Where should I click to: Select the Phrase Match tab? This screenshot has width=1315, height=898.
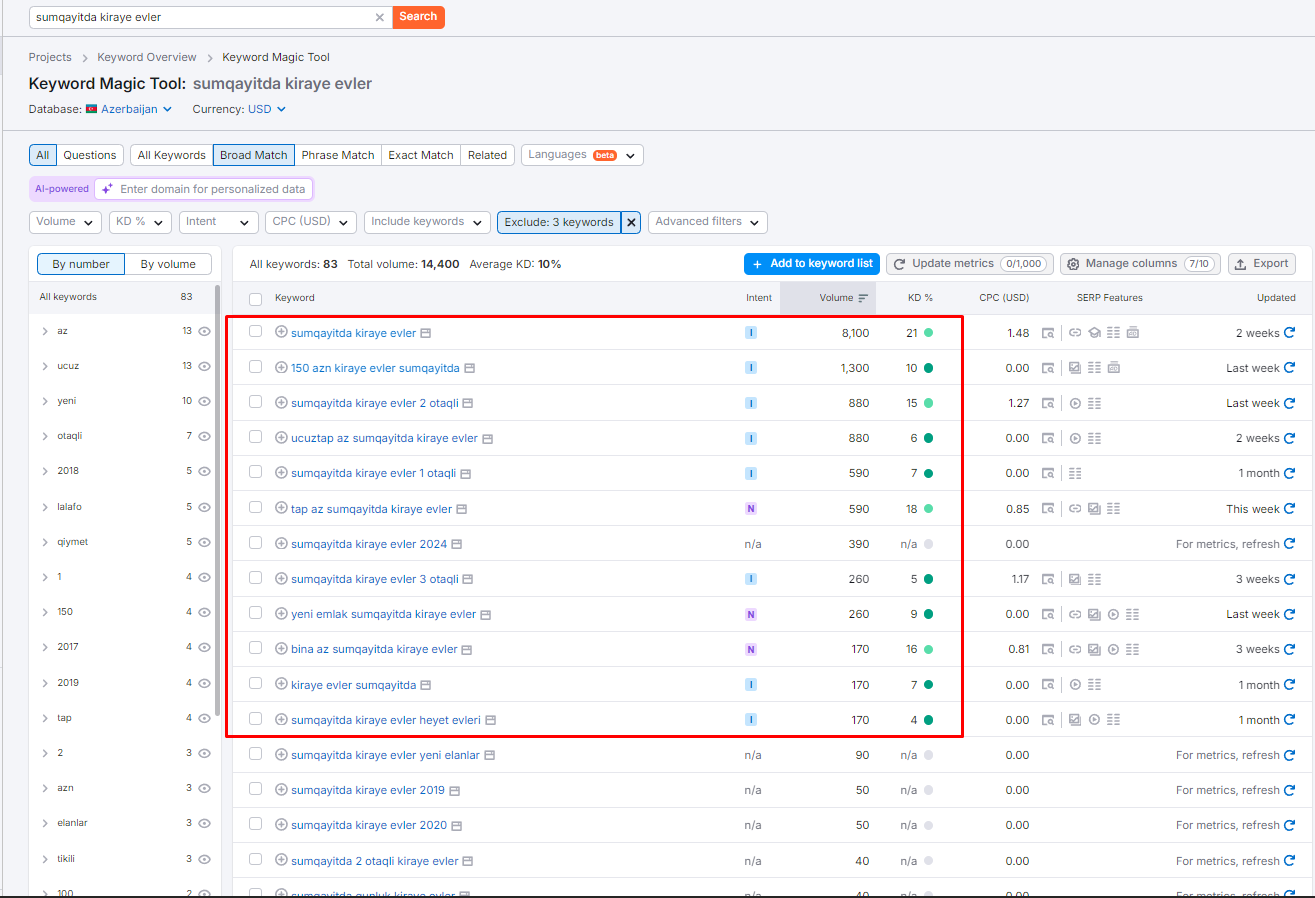pyautogui.click(x=338, y=155)
